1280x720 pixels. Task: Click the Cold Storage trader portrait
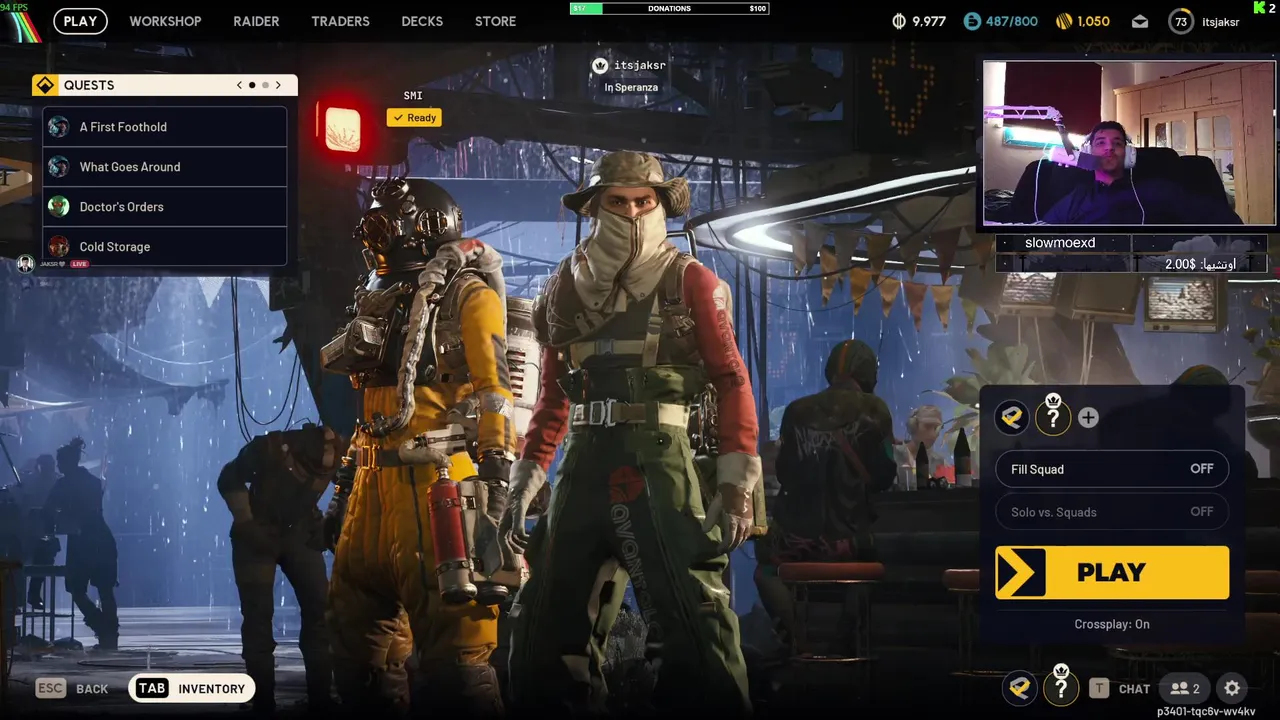59,247
